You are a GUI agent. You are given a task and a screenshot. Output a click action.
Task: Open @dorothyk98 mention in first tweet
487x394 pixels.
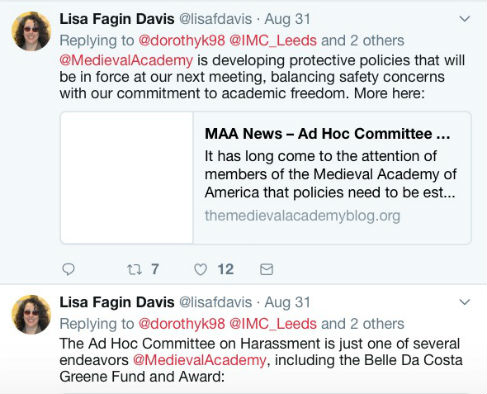point(182,41)
